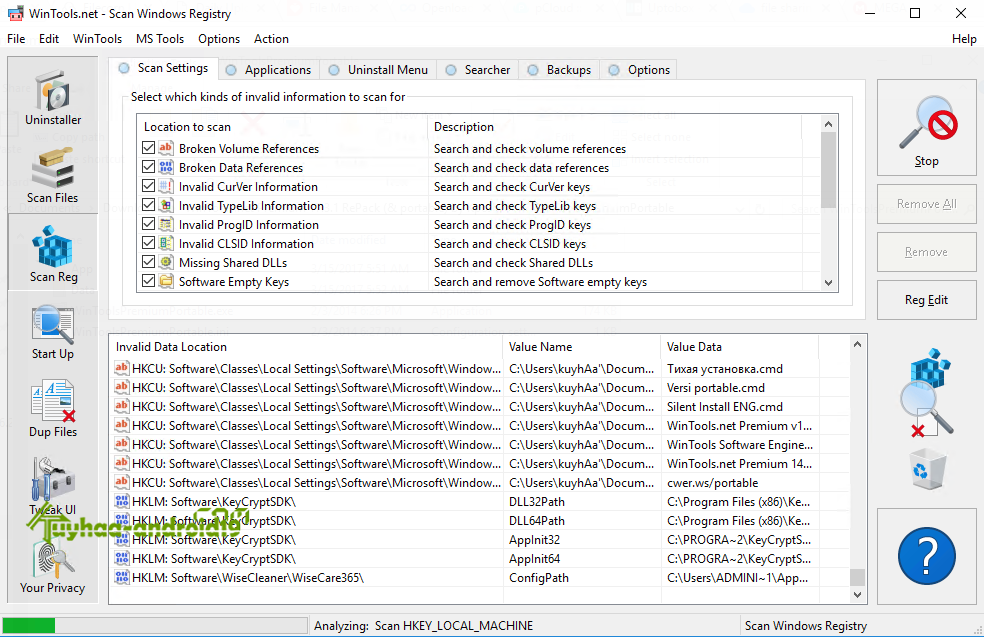Click the icon of the cwer.ws/portable result row
984x637 pixels.
[122, 481]
